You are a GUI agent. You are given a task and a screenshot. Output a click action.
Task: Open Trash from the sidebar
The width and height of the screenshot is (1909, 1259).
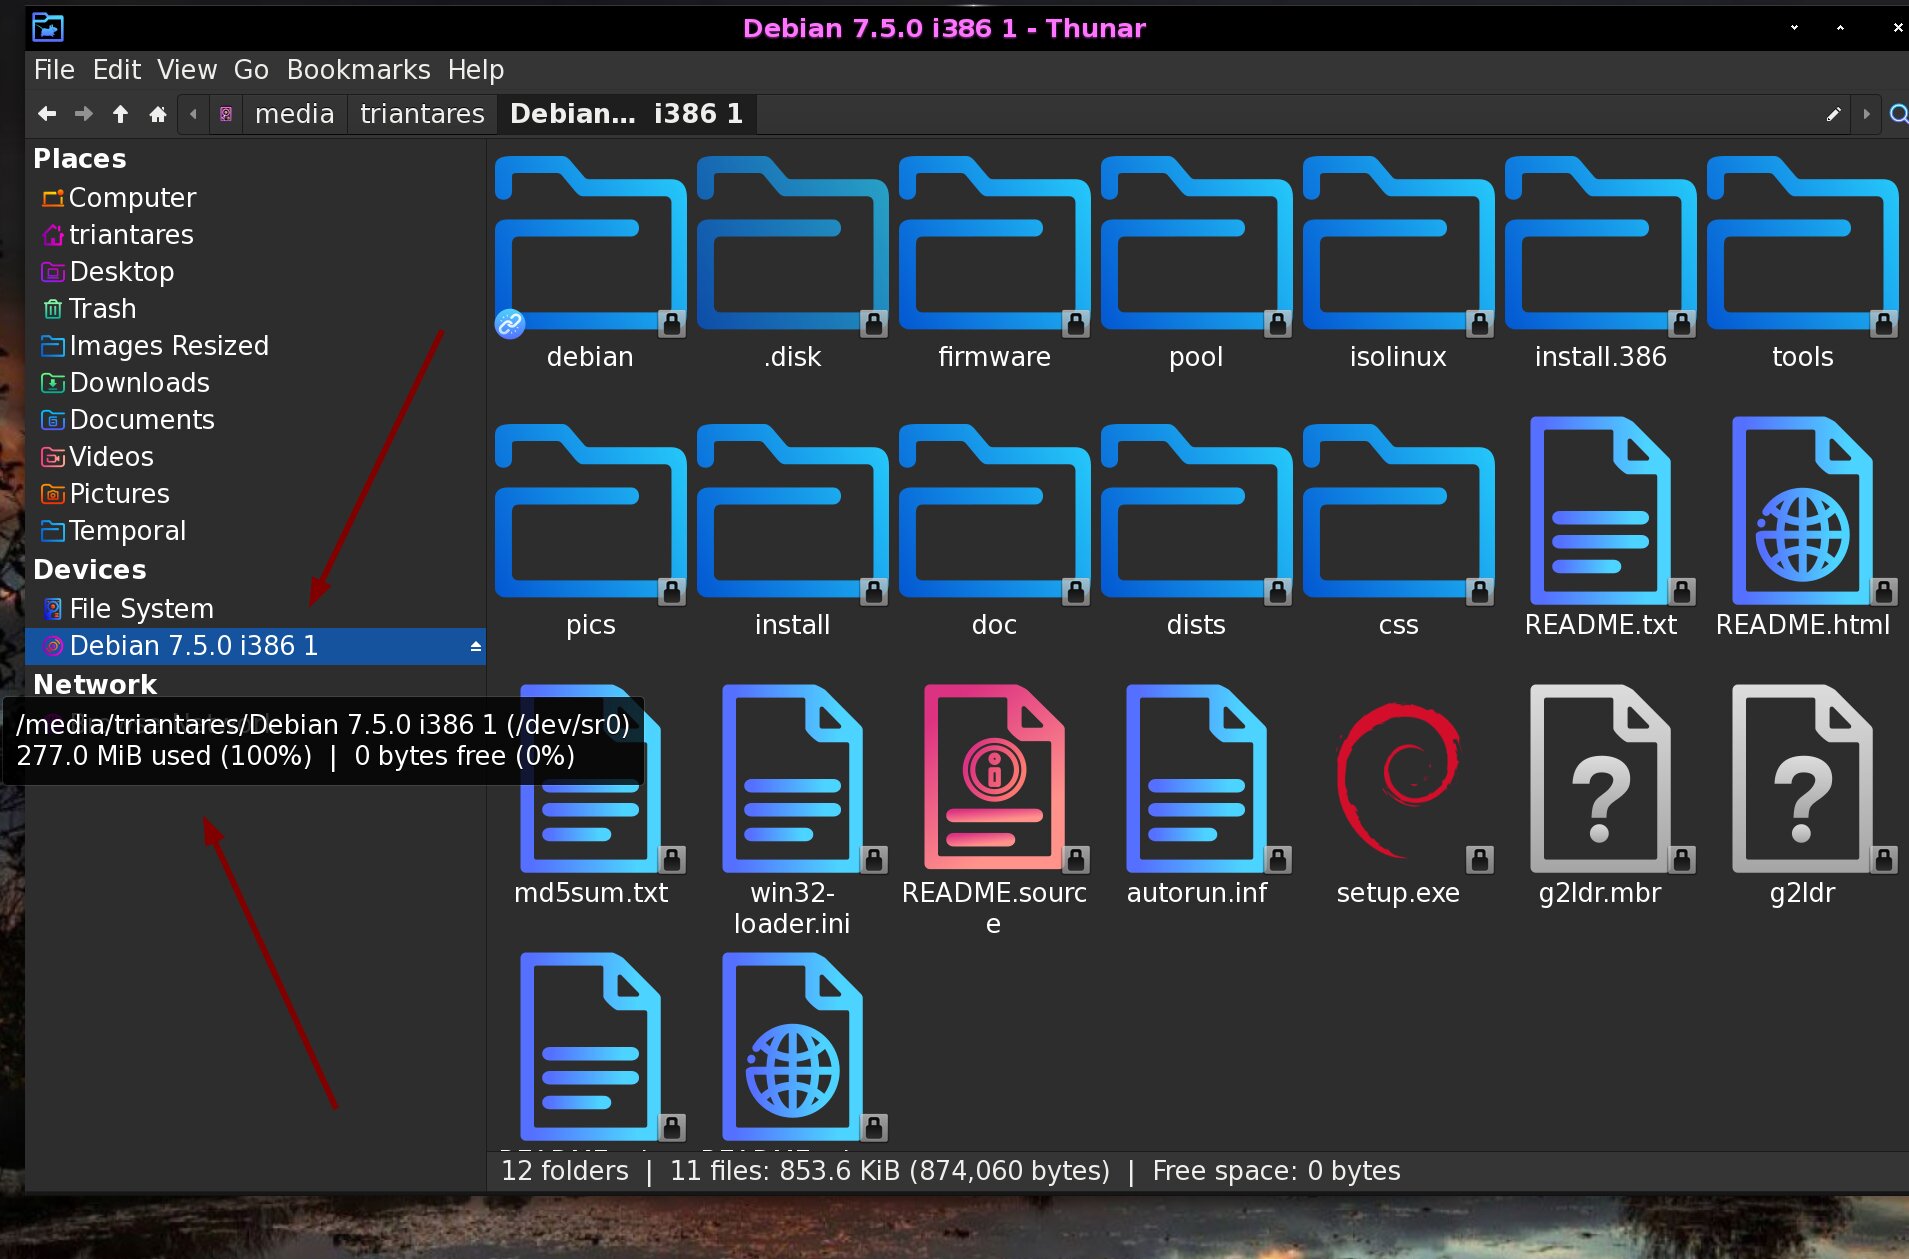tap(102, 309)
